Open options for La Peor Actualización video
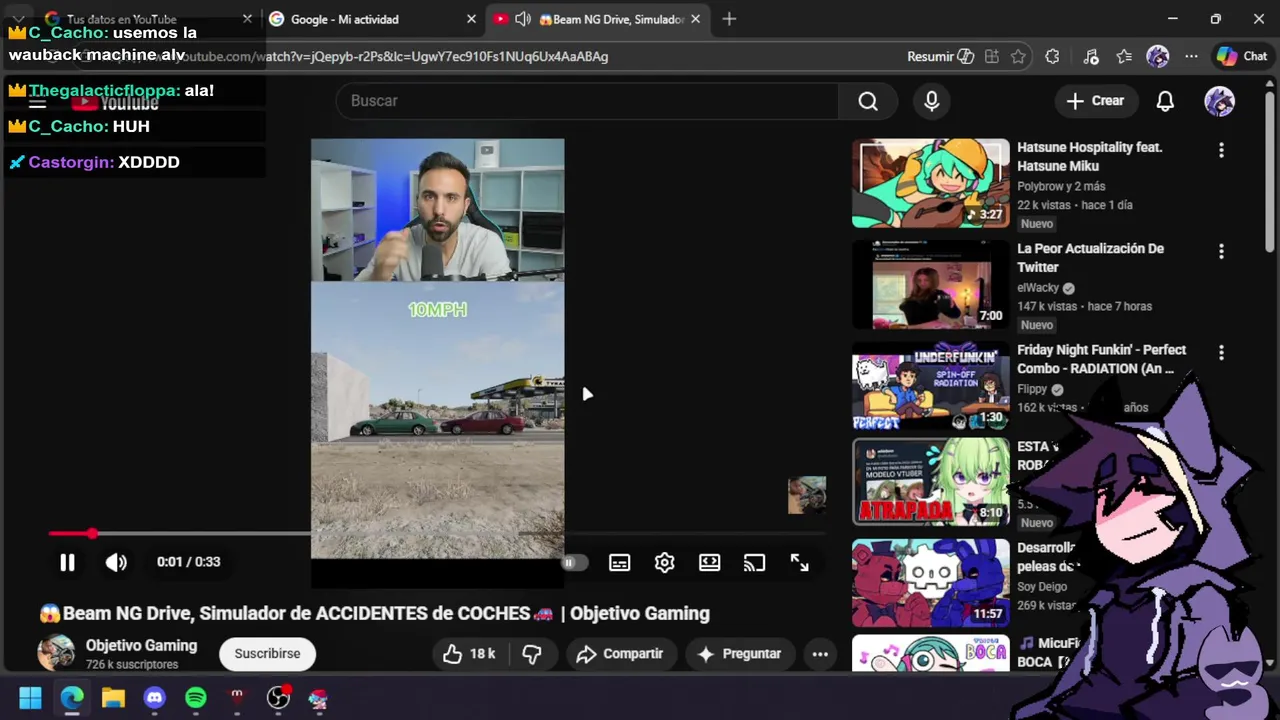Viewport: 1280px width, 720px height. [x=1221, y=251]
